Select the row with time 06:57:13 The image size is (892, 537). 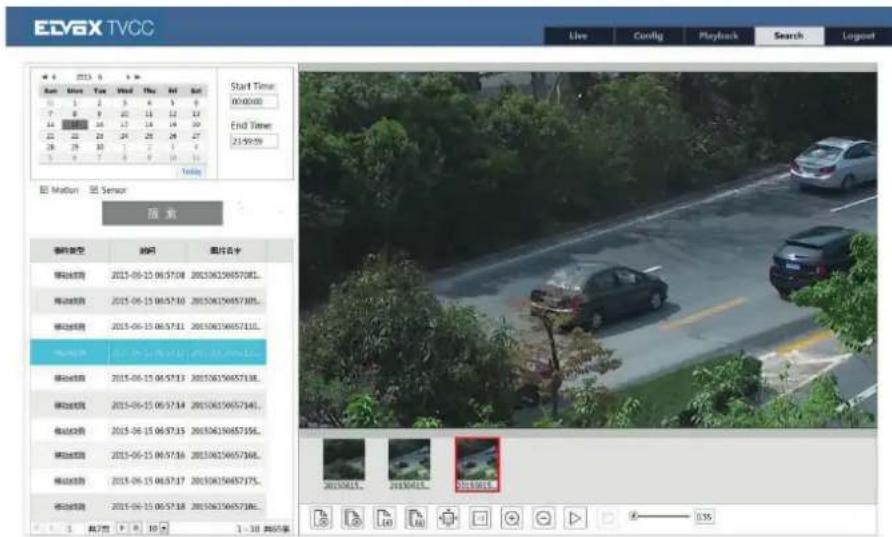148,378
